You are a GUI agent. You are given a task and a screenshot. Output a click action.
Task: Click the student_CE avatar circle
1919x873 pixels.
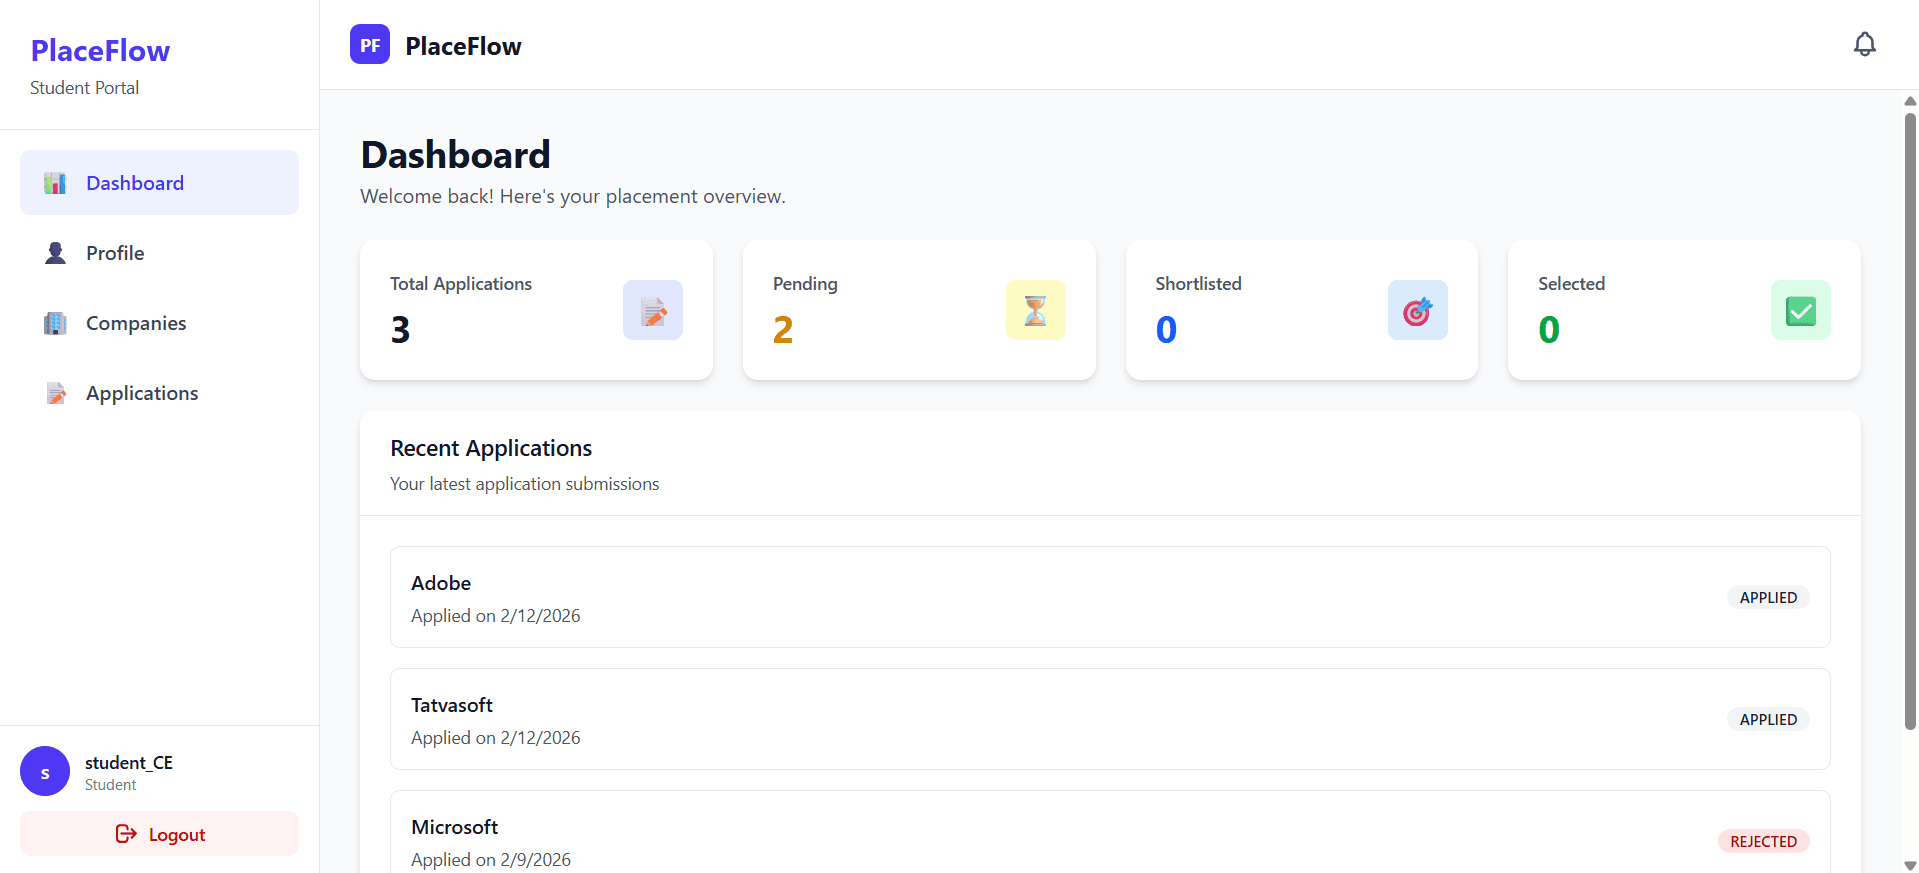[45, 771]
